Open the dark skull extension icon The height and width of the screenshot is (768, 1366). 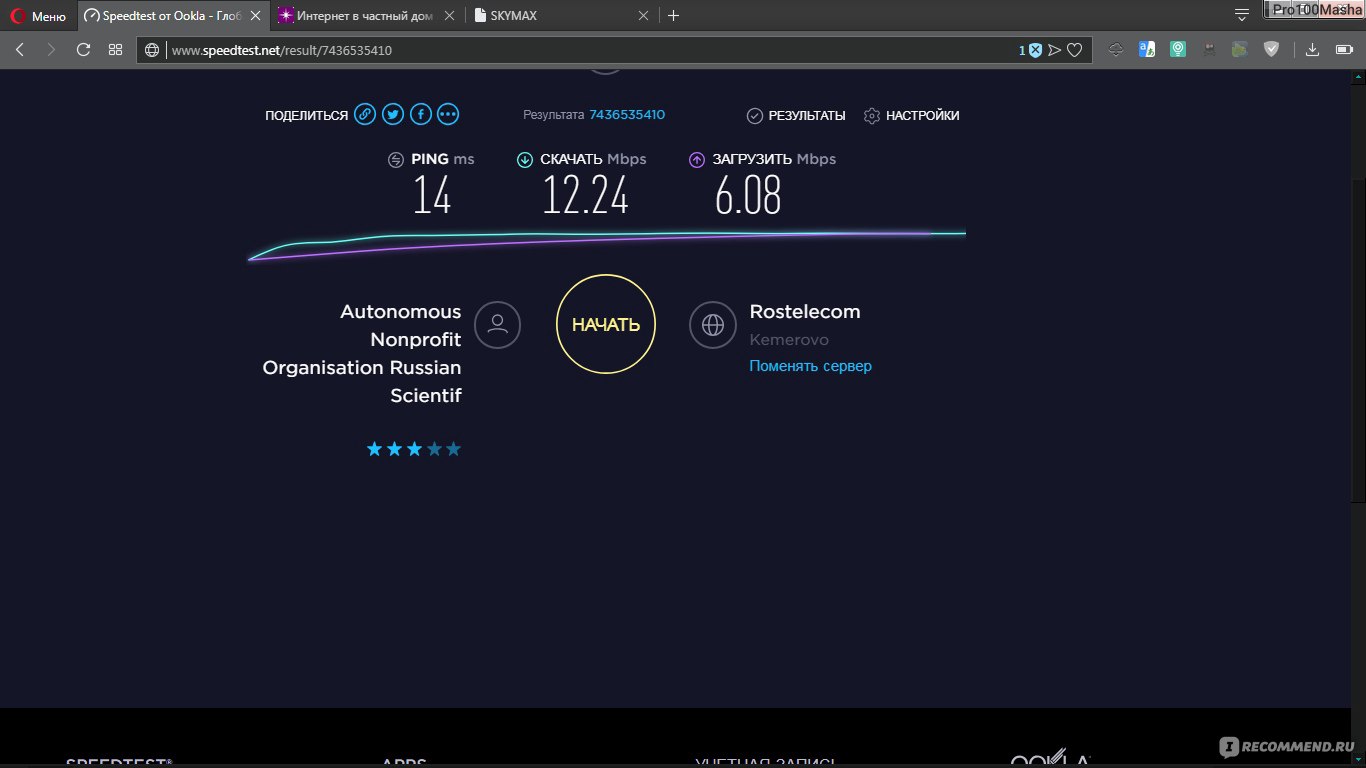[x=1209, y=49]
